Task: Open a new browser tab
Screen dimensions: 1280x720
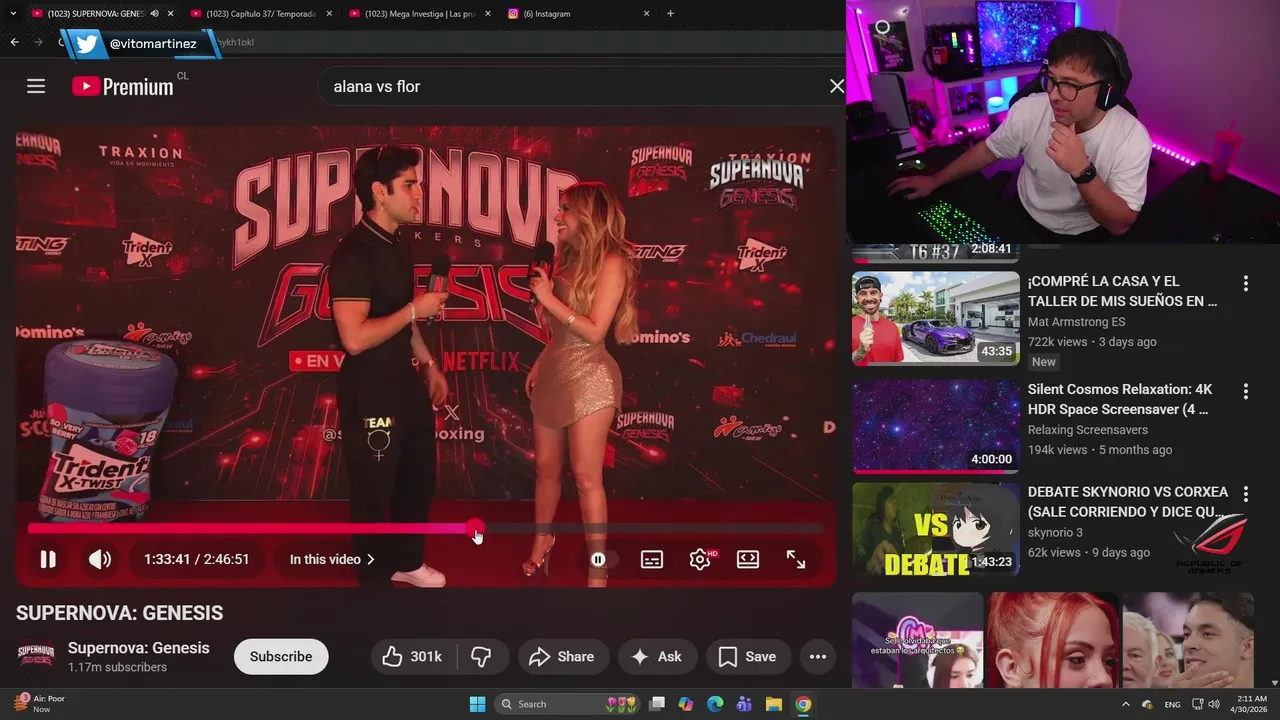Action: (x=670, y=14)
